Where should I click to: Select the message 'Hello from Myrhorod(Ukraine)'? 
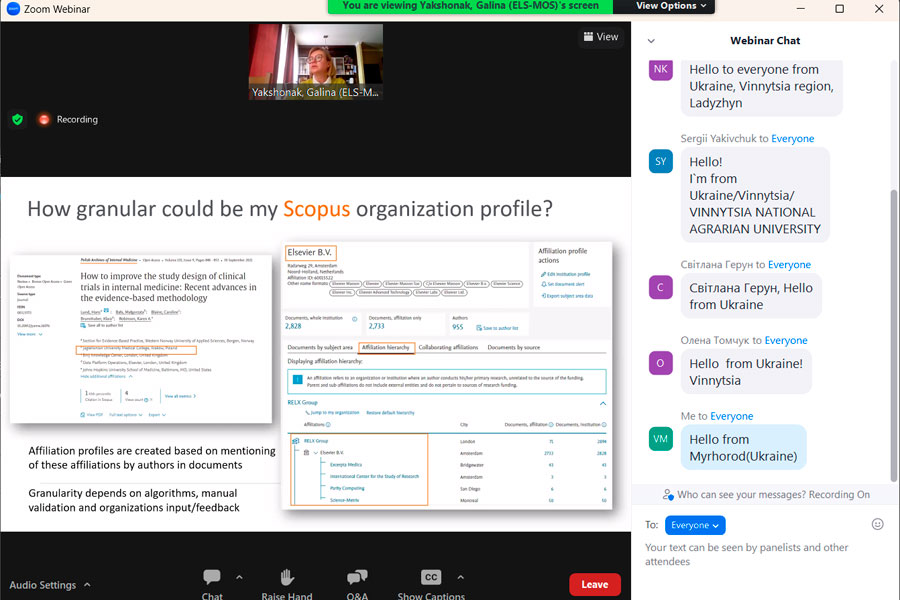coord(743,448)
